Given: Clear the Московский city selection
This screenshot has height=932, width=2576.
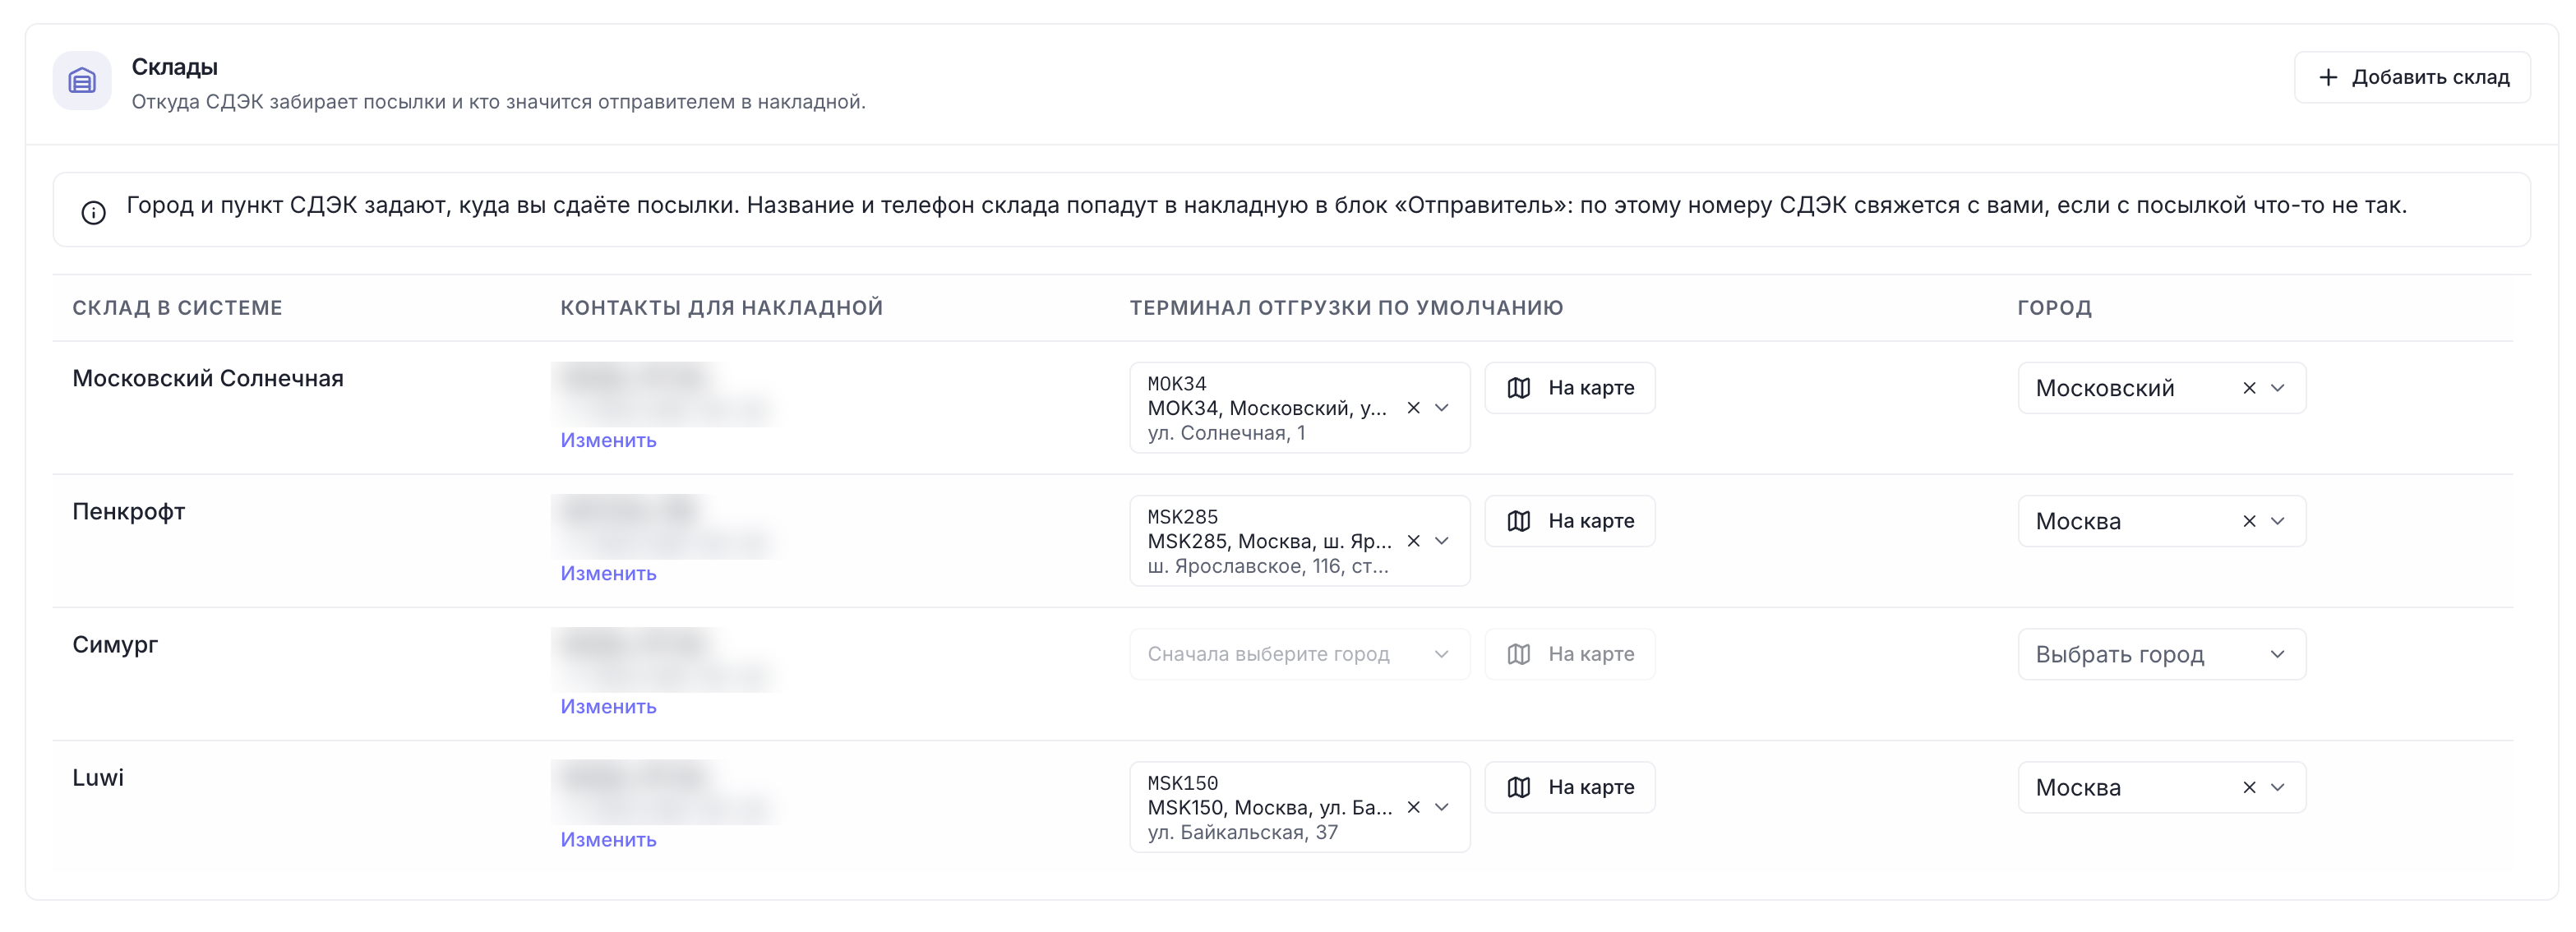Looking at the screenshot, I should click(x=2249, y=388).
